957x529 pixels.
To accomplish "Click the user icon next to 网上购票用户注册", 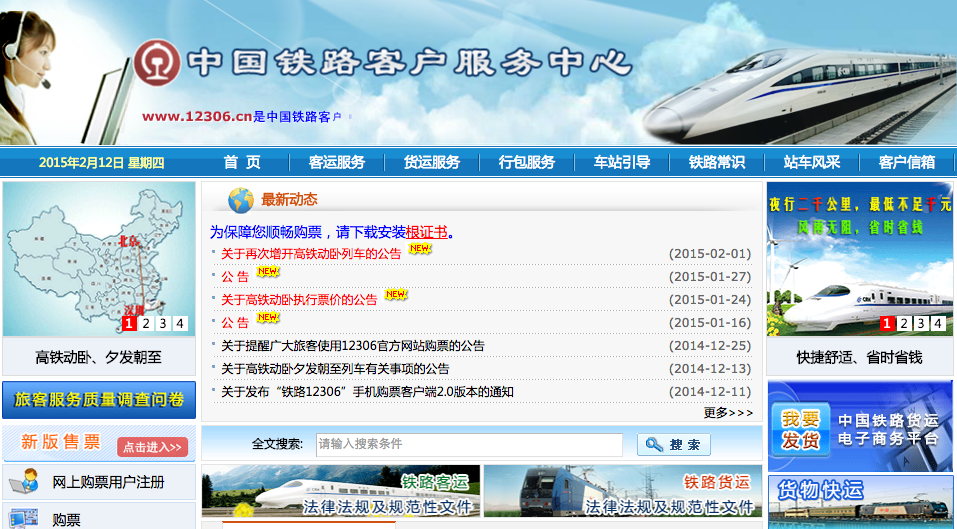I will [x=24, y=481].
